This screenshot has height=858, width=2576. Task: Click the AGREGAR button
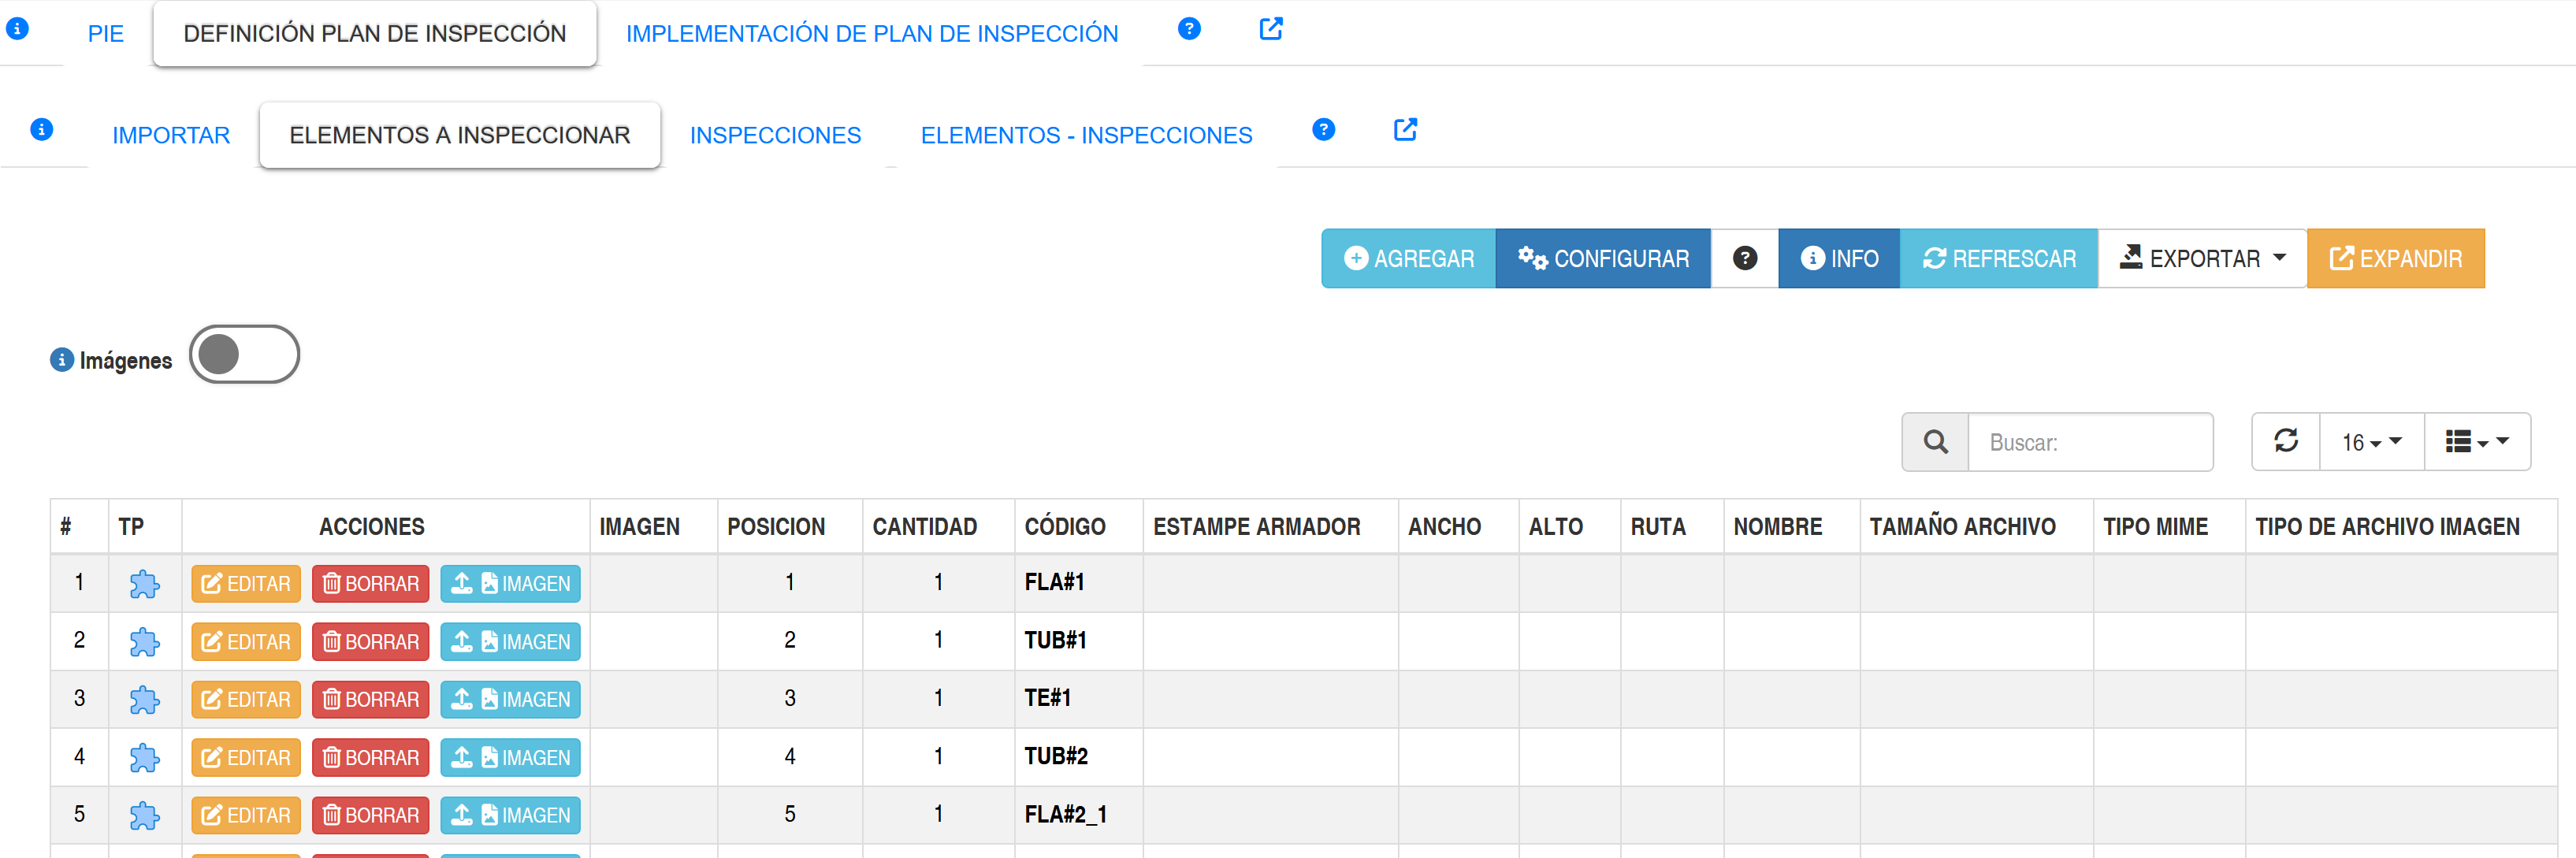(1408, 259)
